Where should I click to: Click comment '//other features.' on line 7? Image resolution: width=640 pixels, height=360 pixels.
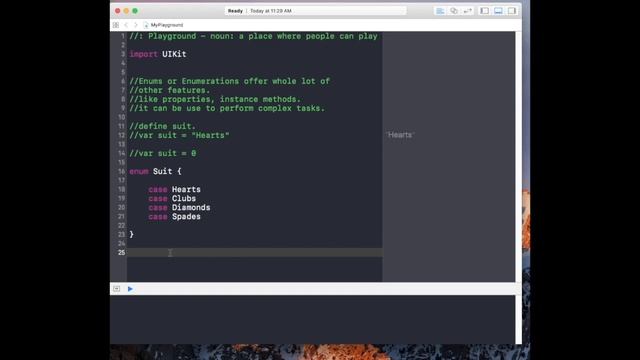(x=169, y=90)
